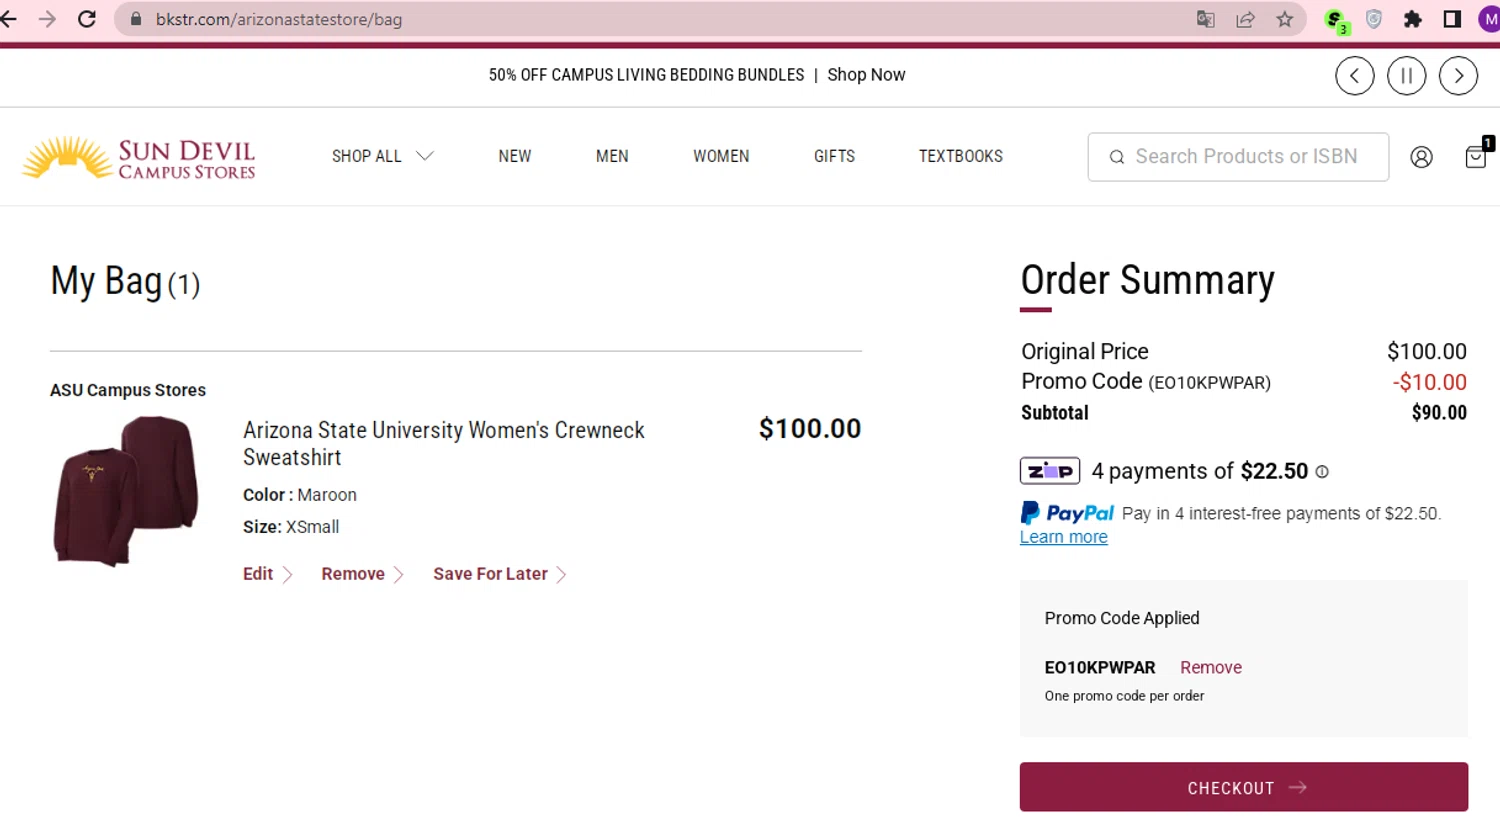The image size is (1500, 826).
Task: Click the Shop Now banner link
Action: [x=866, y=75]
